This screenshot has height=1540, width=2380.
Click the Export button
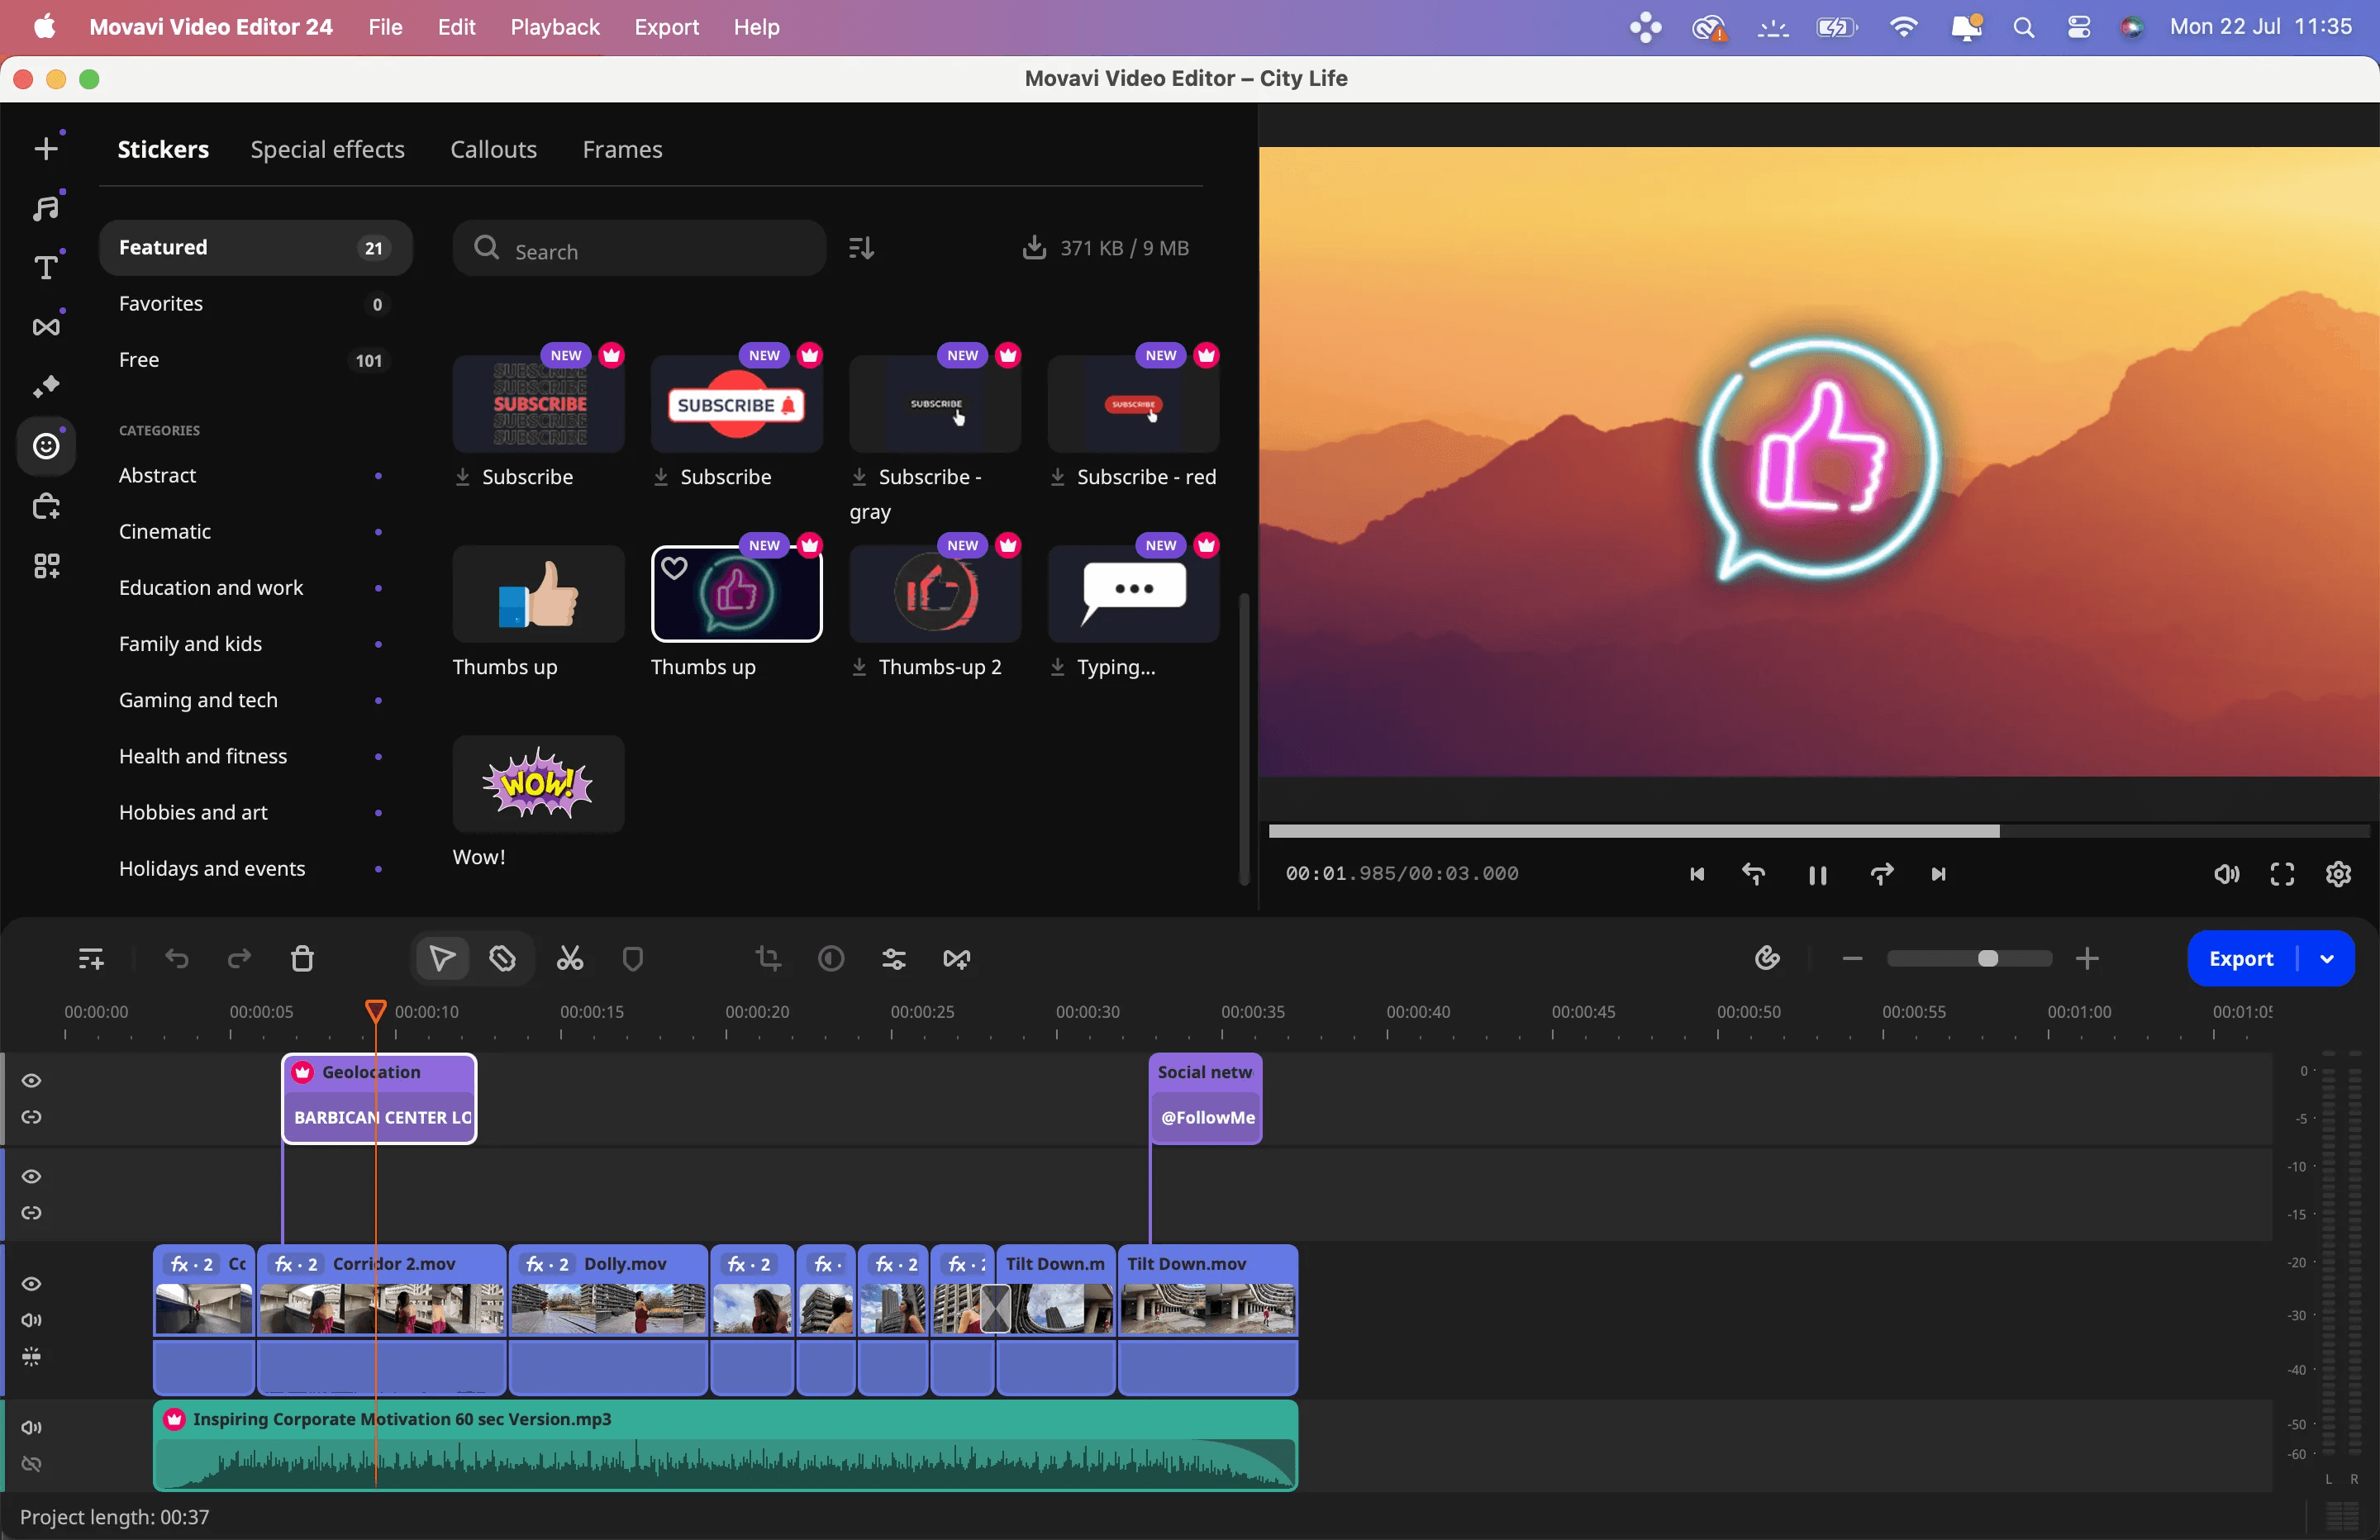click(x=2240, y=959)
